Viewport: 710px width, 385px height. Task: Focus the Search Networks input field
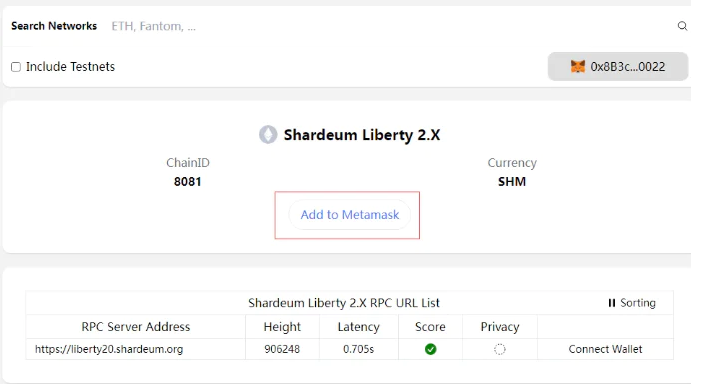pos(389,26)
